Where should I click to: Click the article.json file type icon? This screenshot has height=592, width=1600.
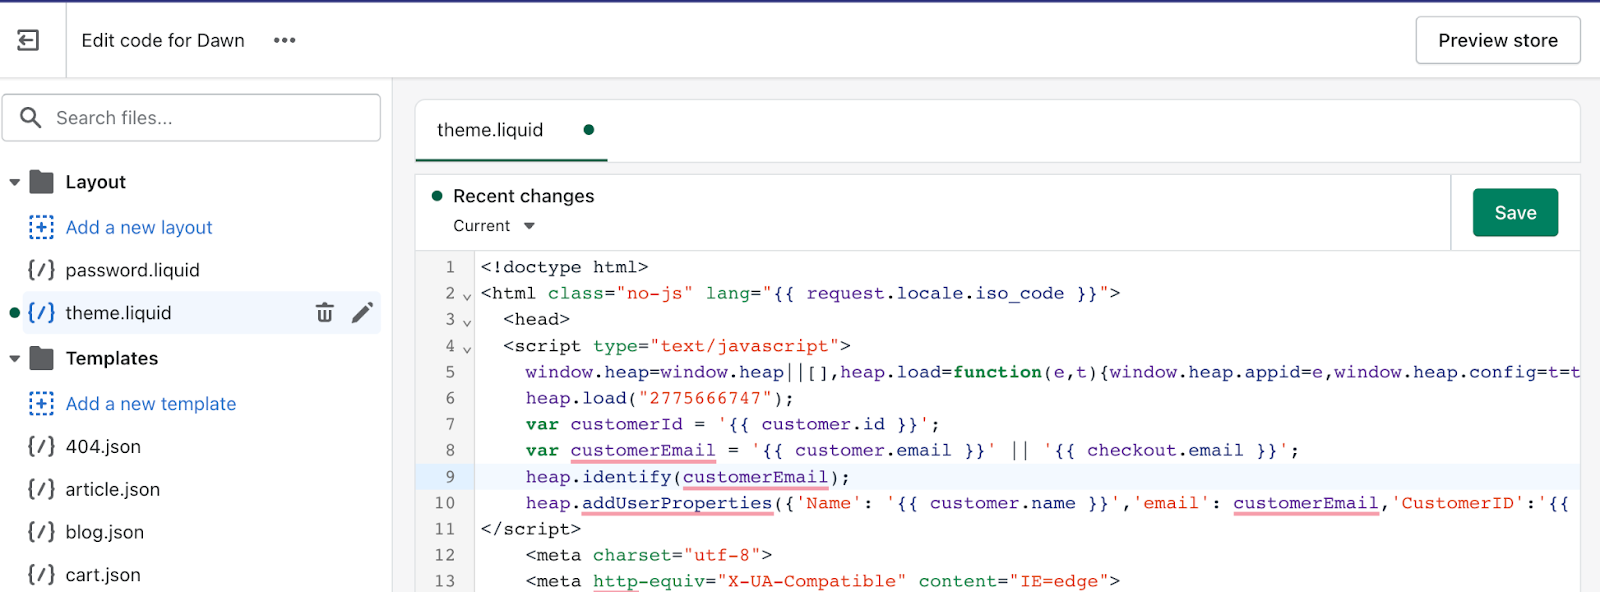click(x=41, y=490)
